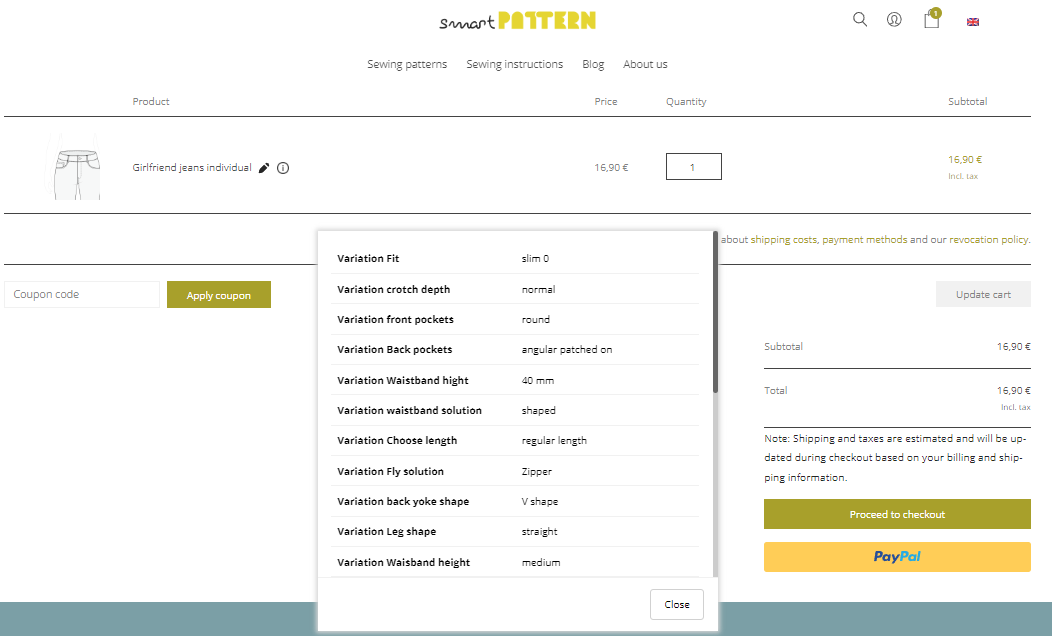1052x636 pixels.
Task: Open the About us page
Action: point(645,64)
